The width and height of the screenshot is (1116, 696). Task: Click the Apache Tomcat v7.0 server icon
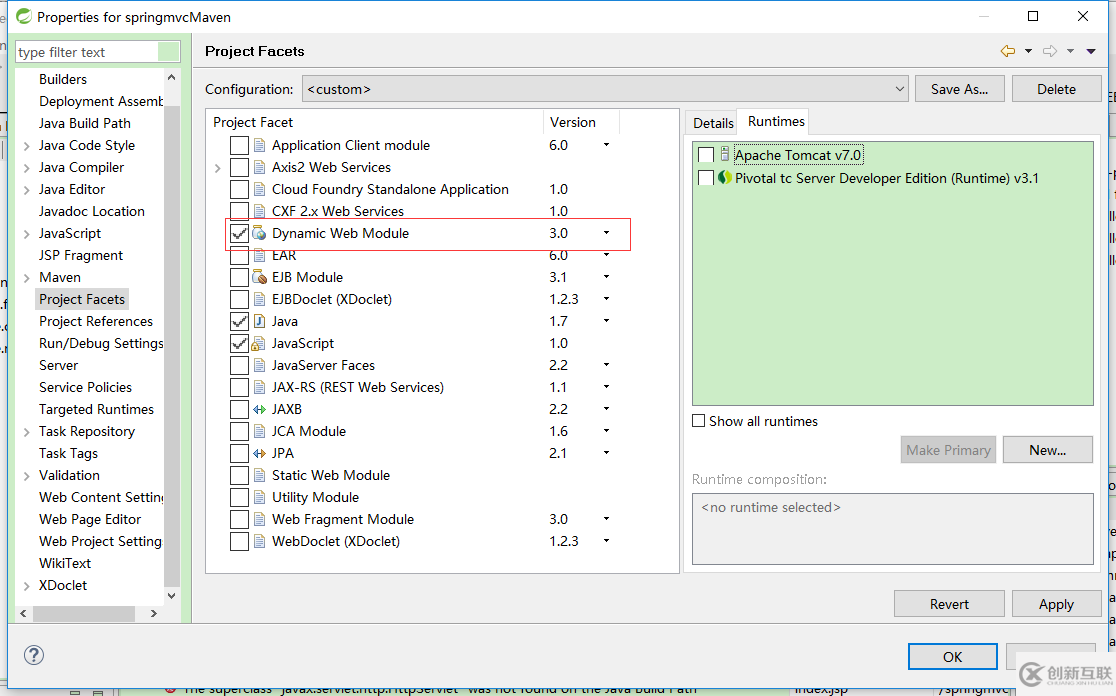coord(725,154)
